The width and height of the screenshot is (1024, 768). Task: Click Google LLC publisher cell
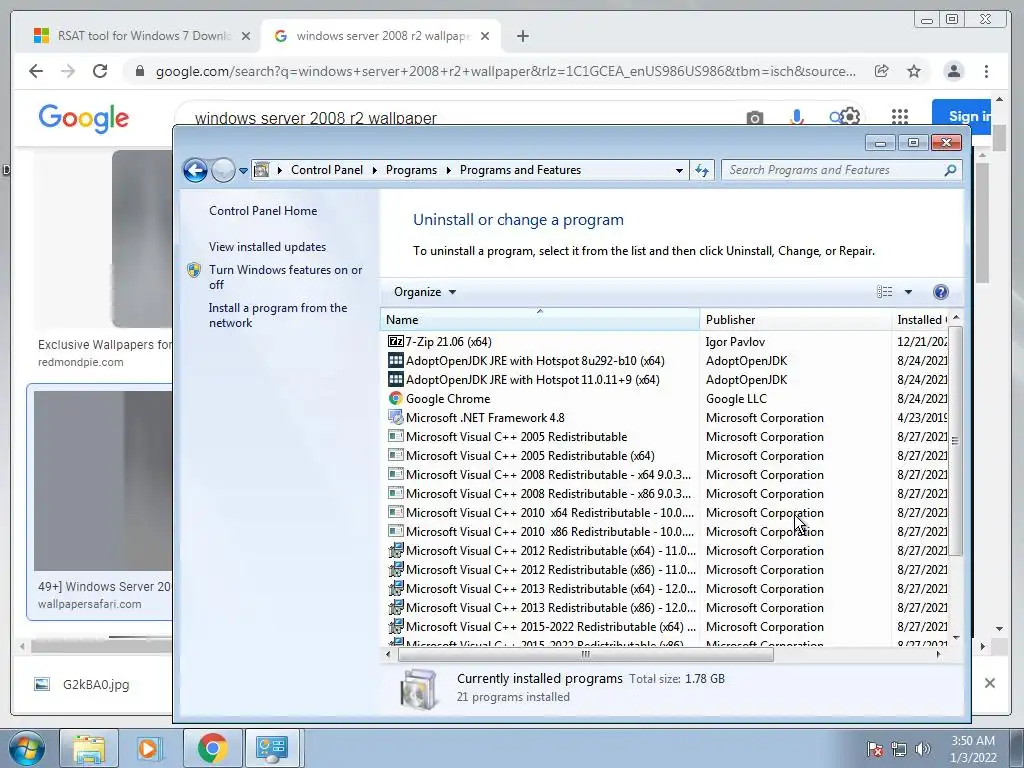coord(736,398)
